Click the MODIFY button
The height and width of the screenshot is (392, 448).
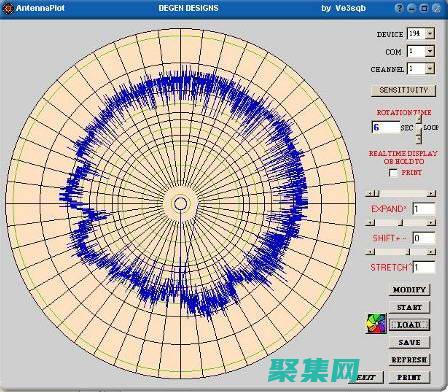(409, 289)
